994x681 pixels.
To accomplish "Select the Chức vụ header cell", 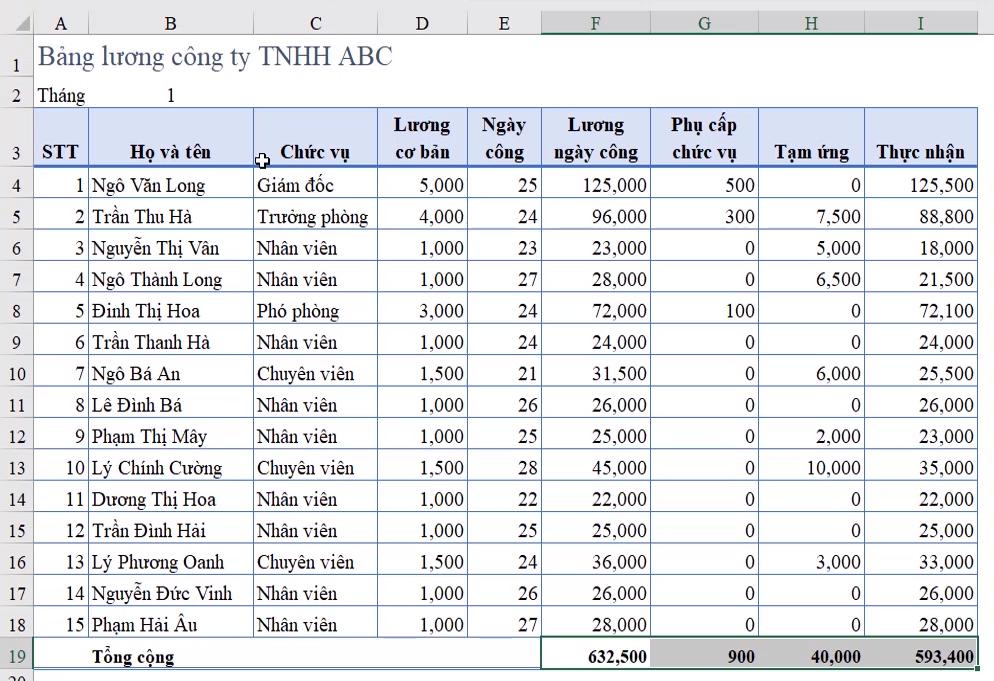I will point(315,138).
